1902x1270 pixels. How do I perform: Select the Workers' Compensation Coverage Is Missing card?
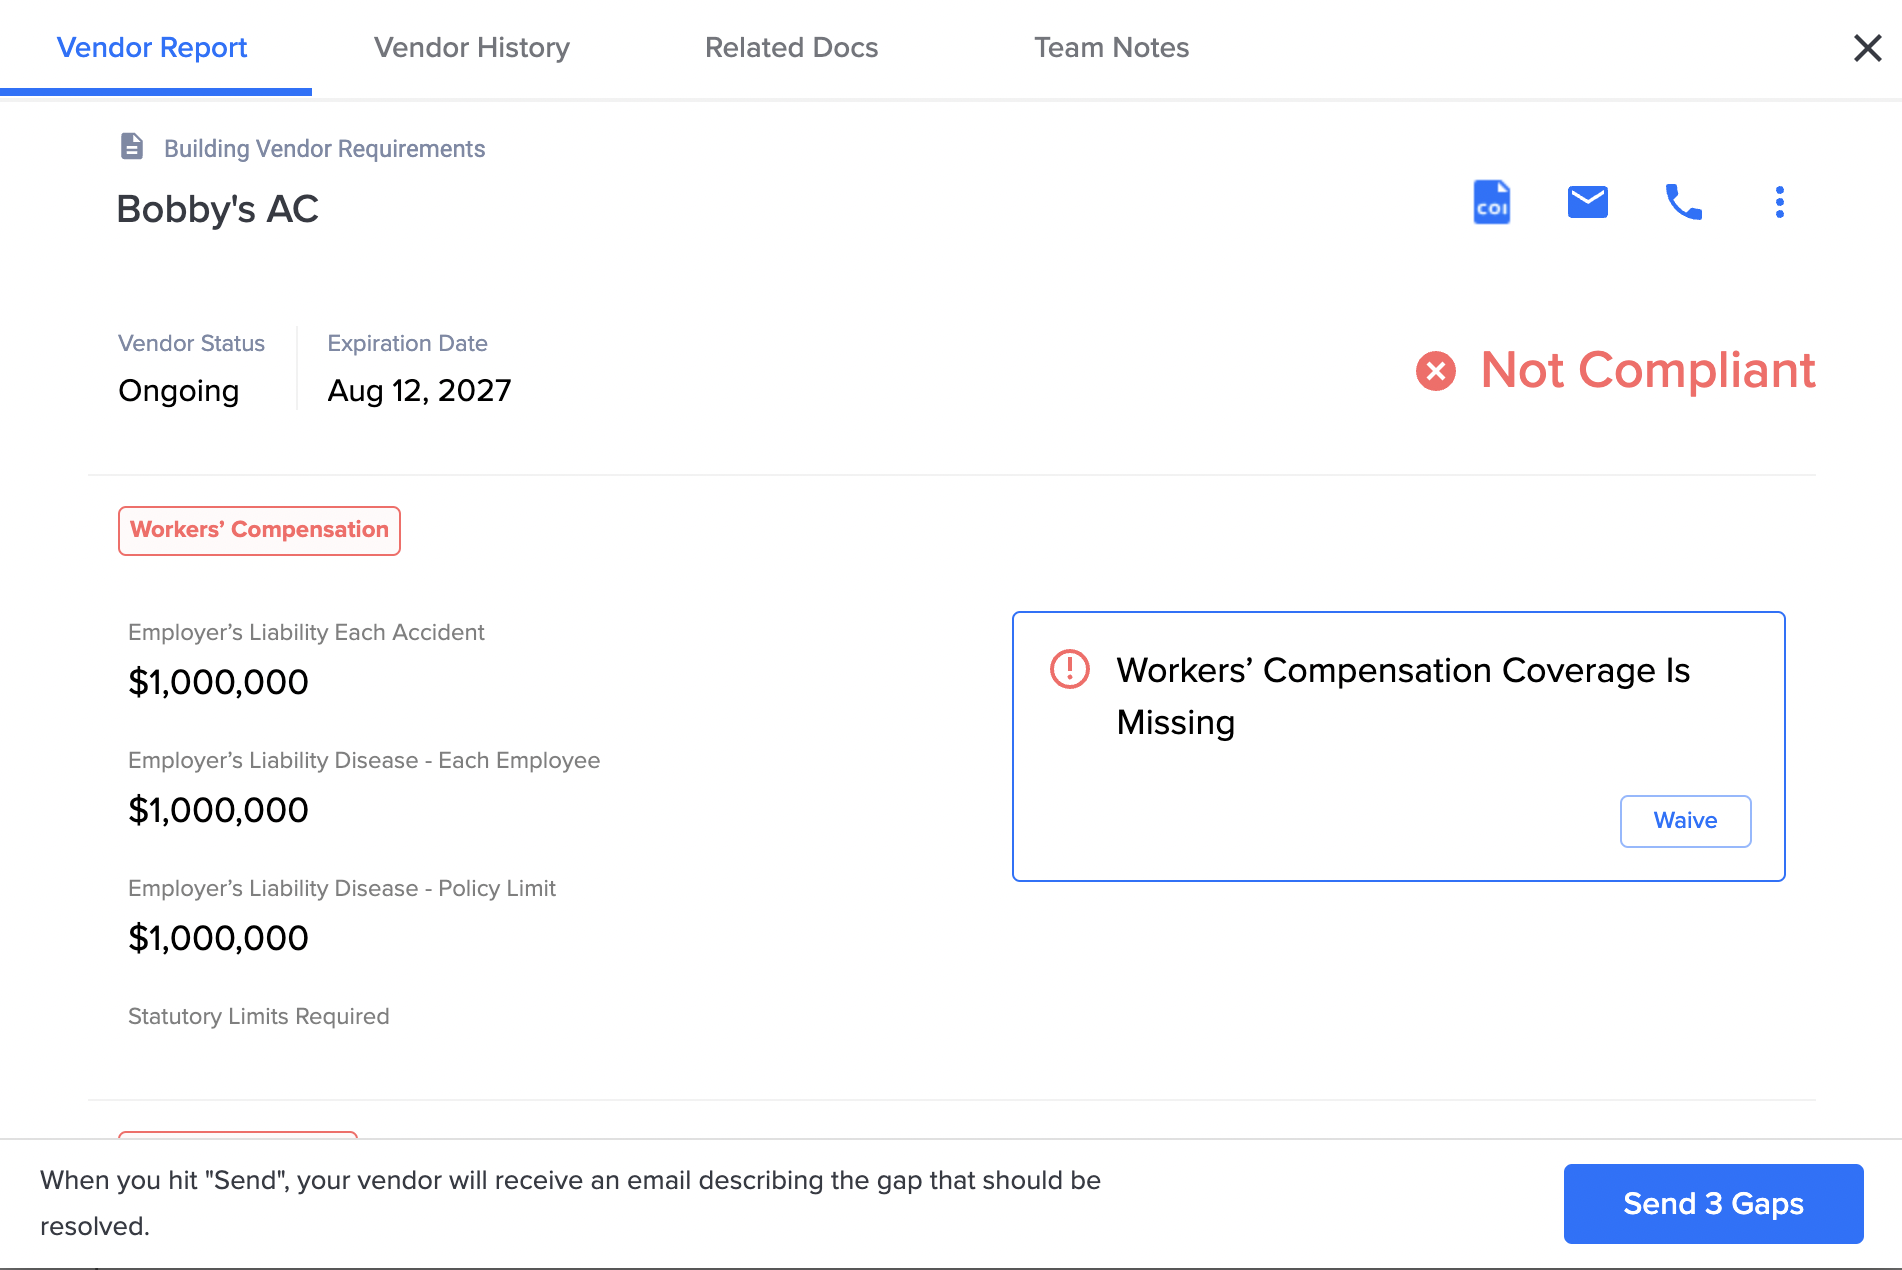[x=1398, y=746]
